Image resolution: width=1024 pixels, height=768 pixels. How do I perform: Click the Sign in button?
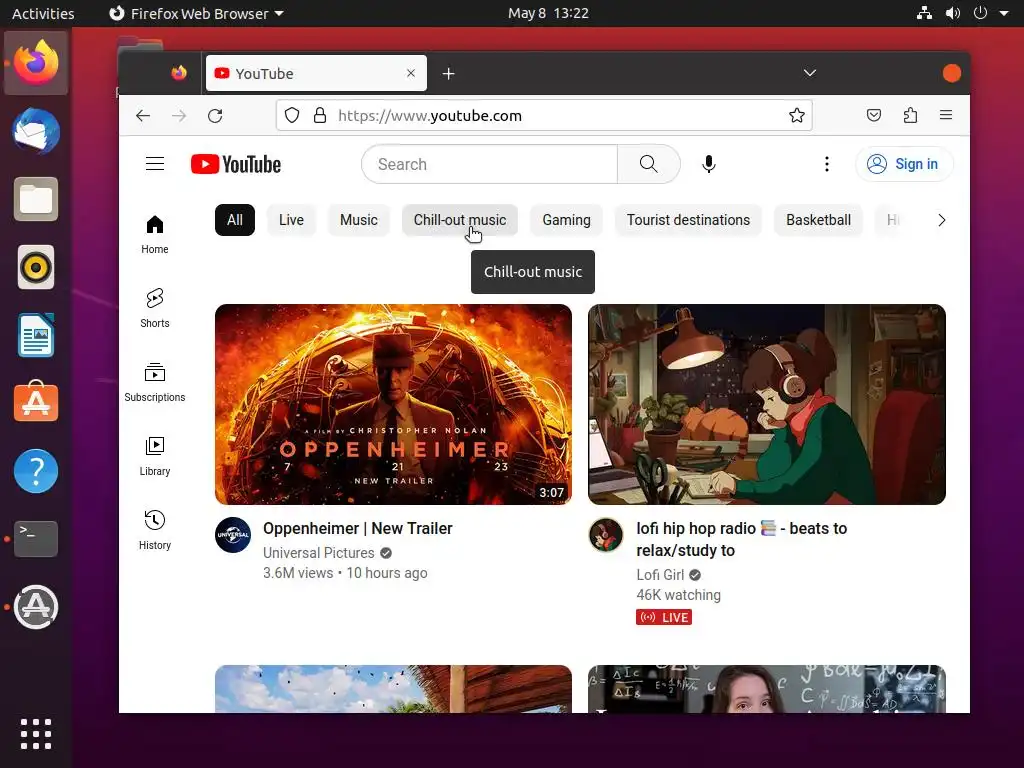tap(904, 164)
